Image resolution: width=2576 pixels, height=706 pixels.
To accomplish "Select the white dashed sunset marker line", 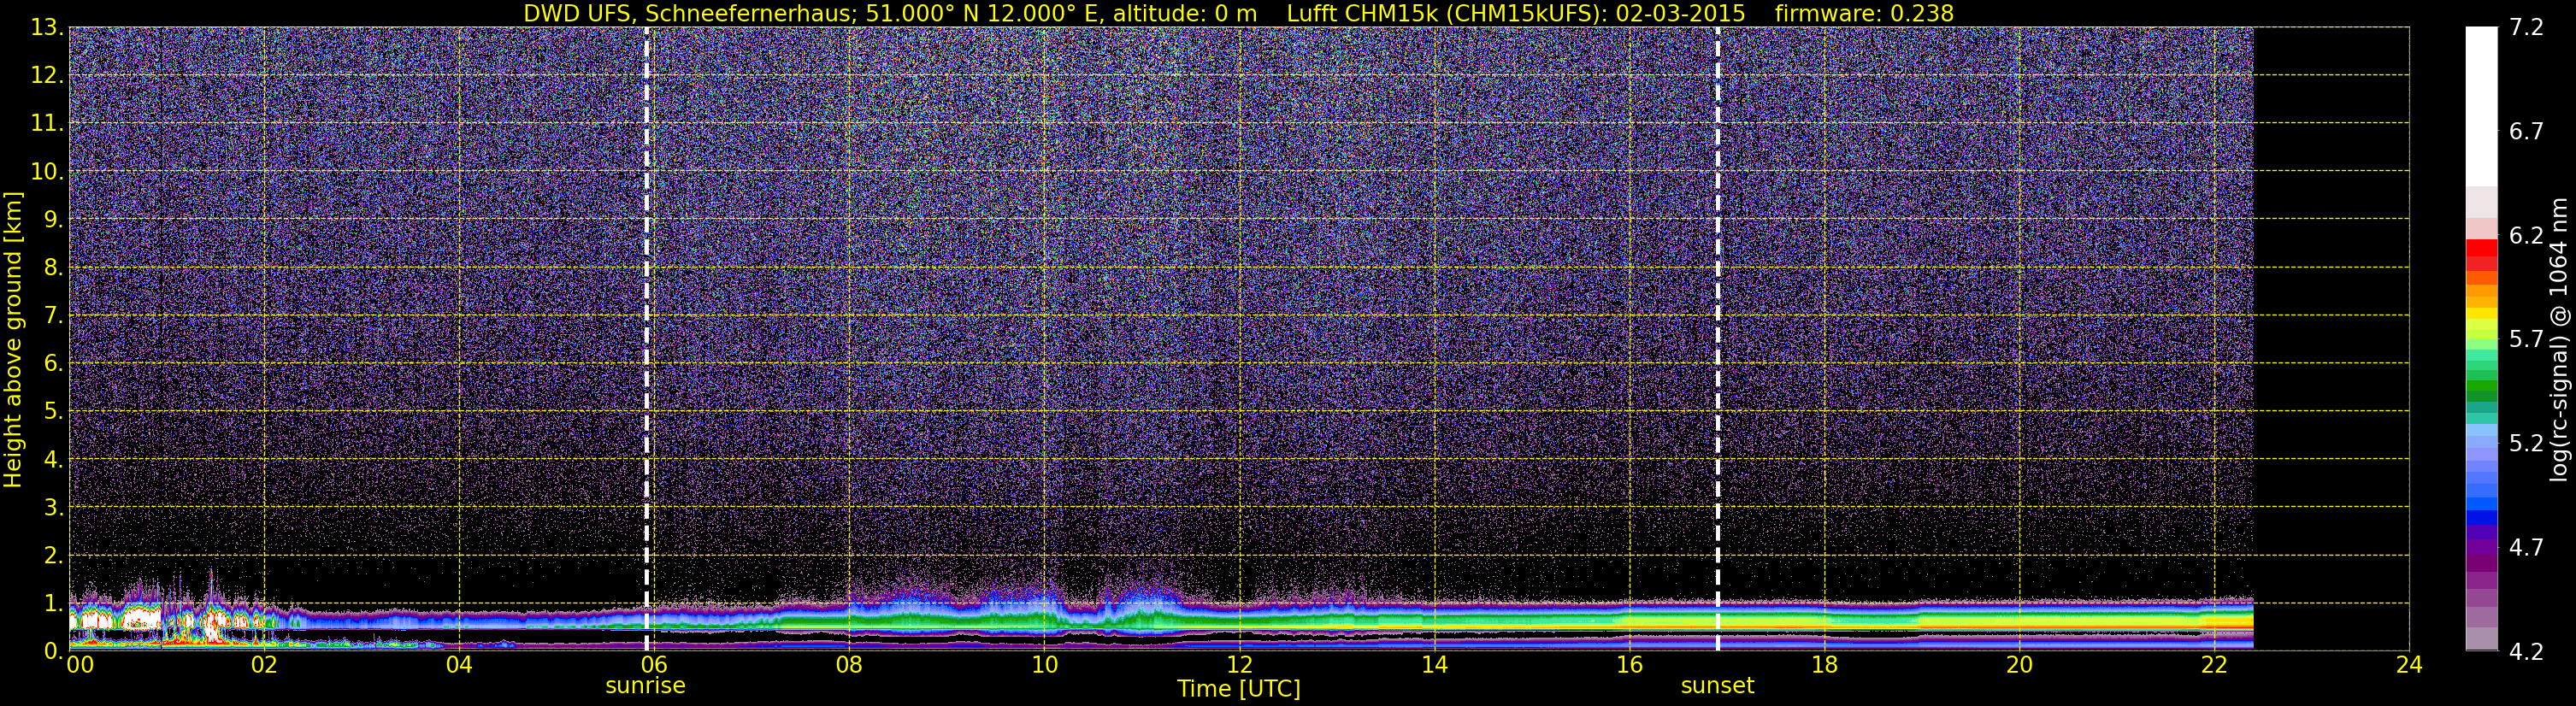I will click(1718, 339).
